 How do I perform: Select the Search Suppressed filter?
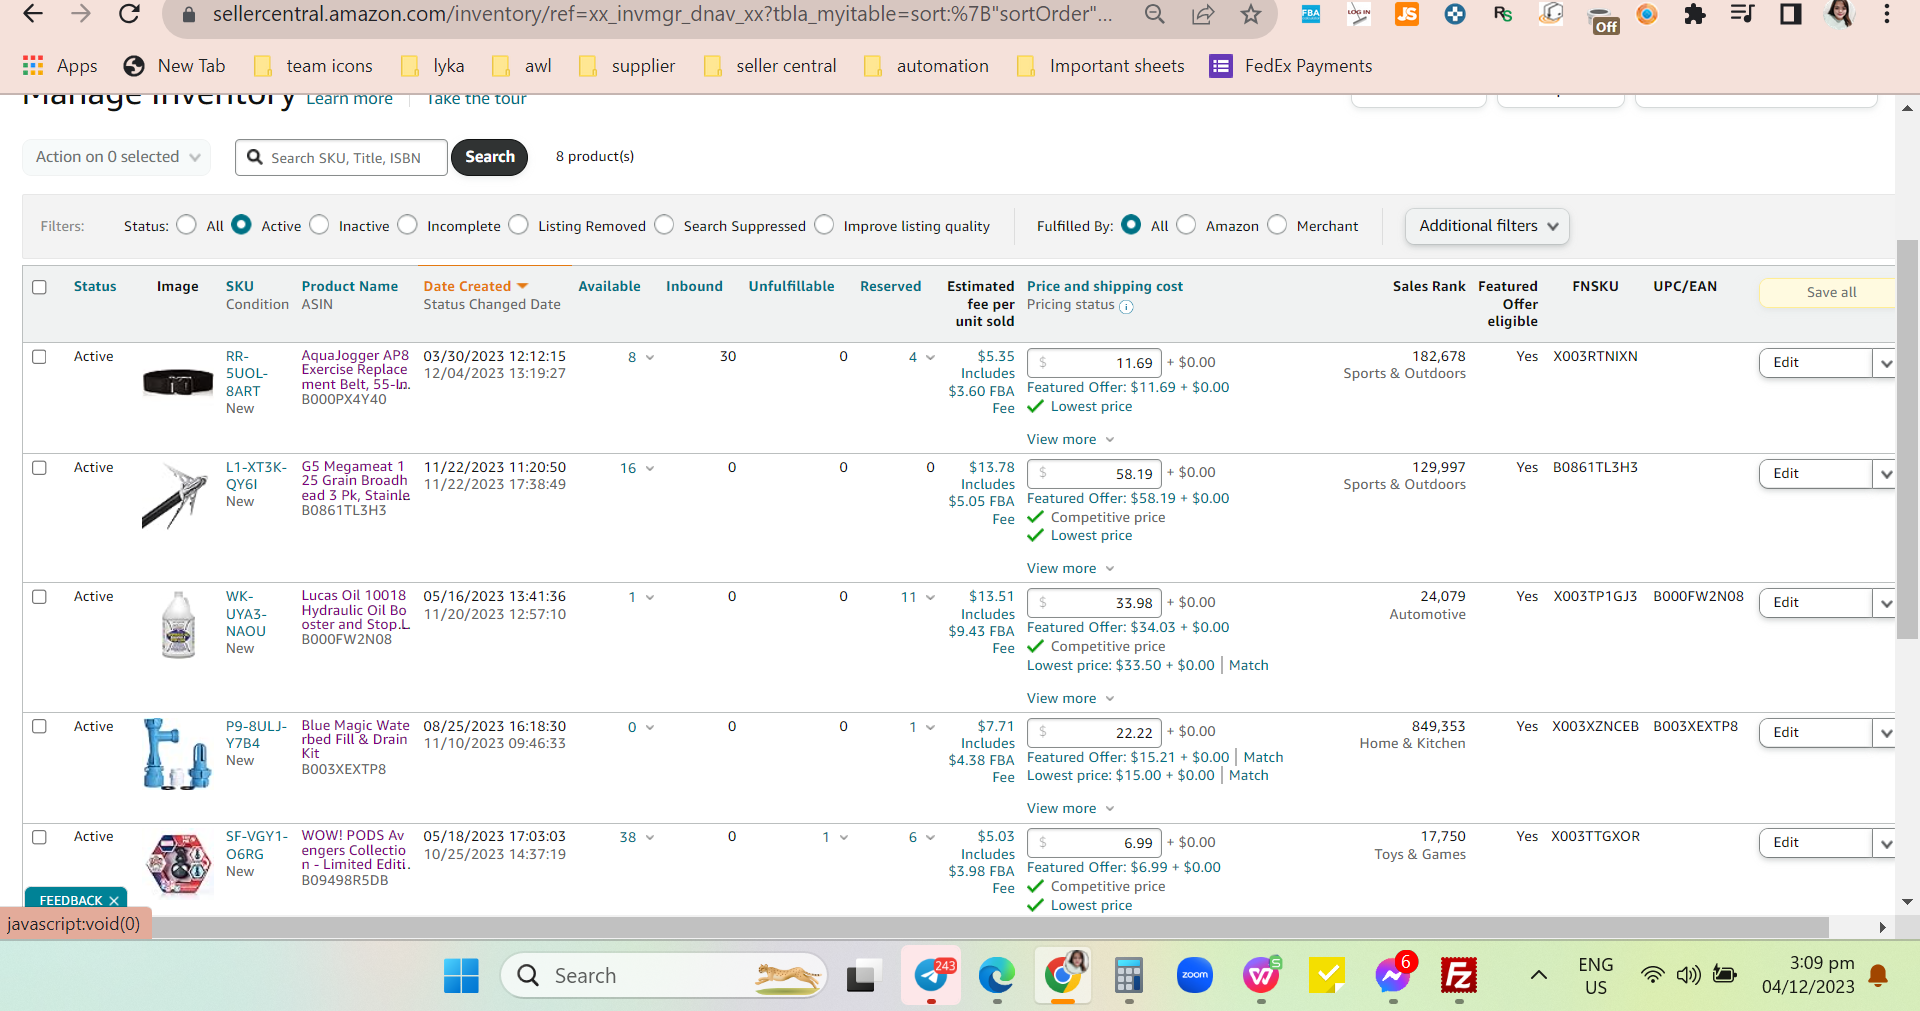click(x=664, y=225)
